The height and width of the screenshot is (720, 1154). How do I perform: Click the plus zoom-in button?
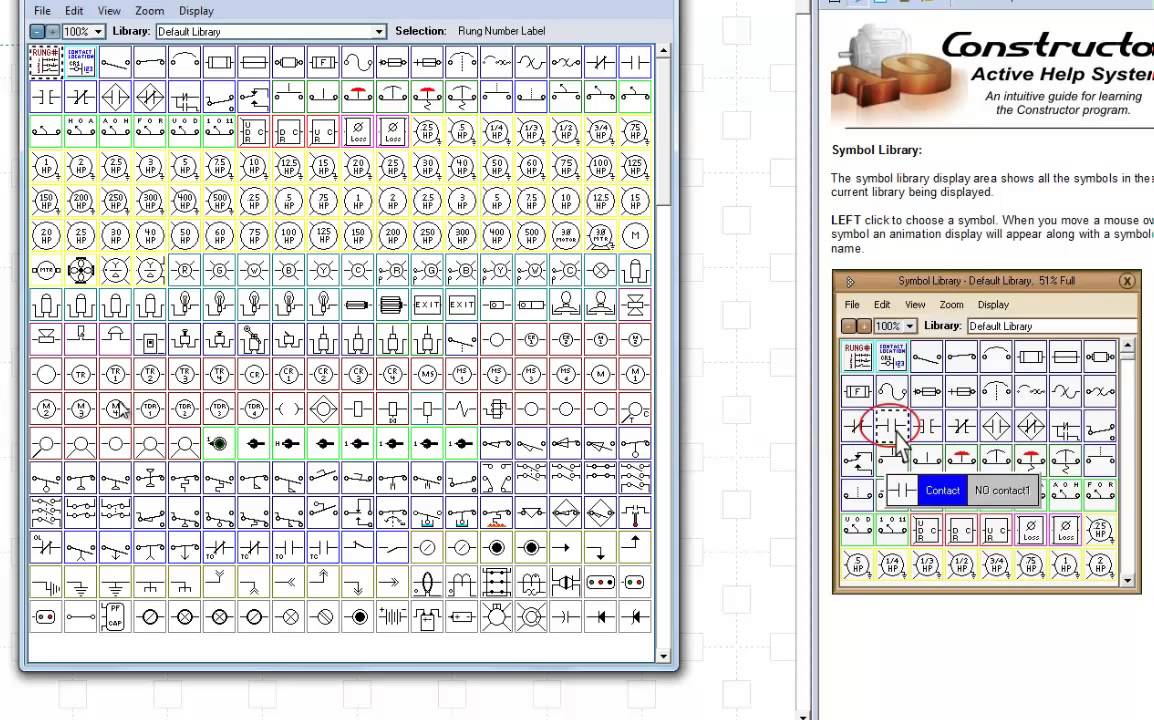click(x=52, y=31)
